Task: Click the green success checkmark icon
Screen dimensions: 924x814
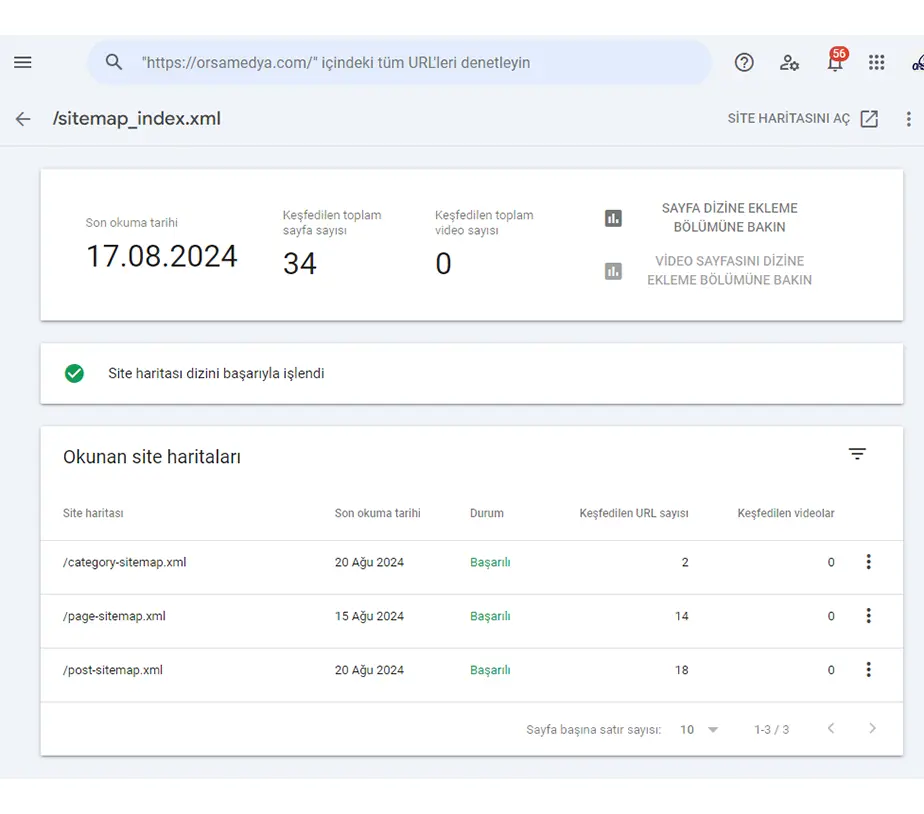Action: point(74,373)
